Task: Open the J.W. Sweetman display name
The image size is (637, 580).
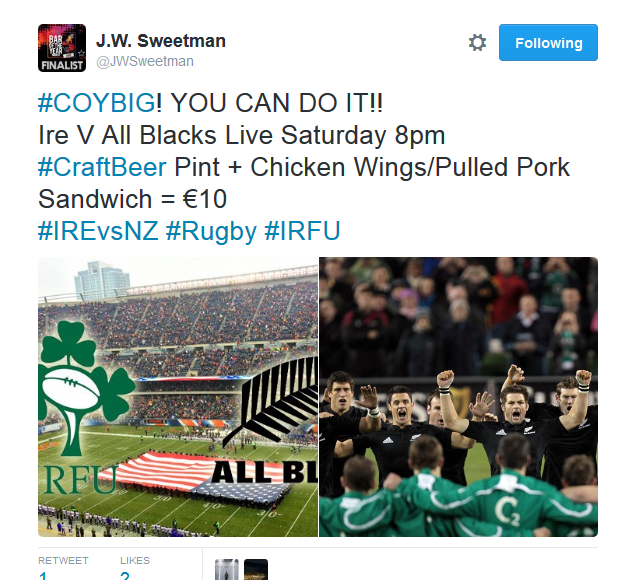Action: [x=160, y=41]
